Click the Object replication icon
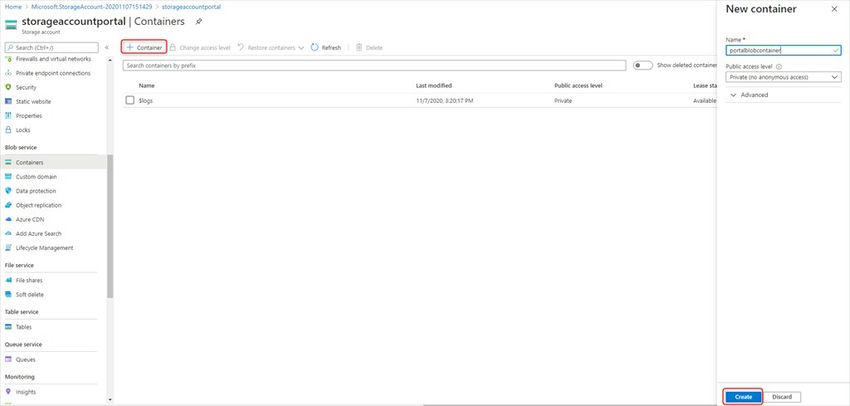This screenshot has height=406, width=850. (8, 205)
